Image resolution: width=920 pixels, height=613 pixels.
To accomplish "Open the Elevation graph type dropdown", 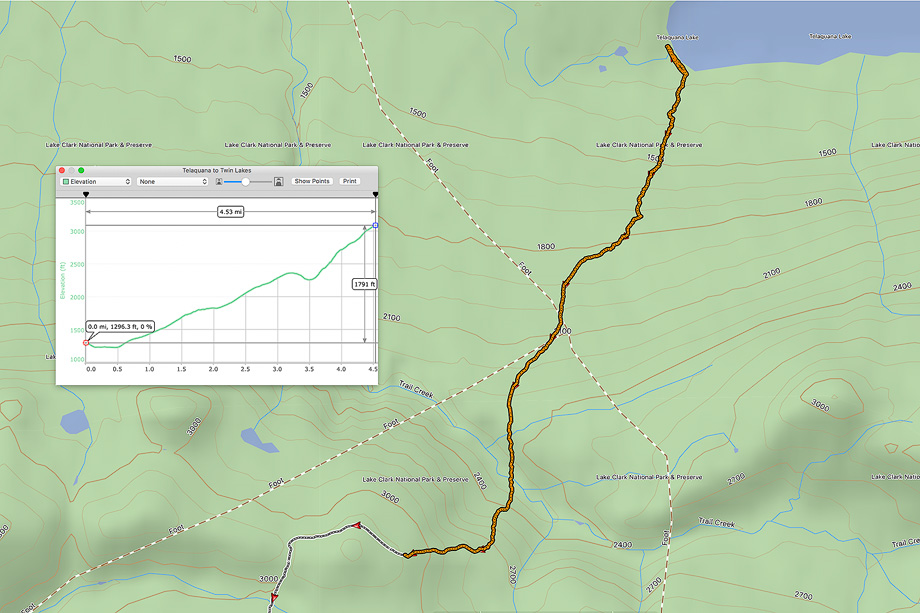I will pos(96,182).
